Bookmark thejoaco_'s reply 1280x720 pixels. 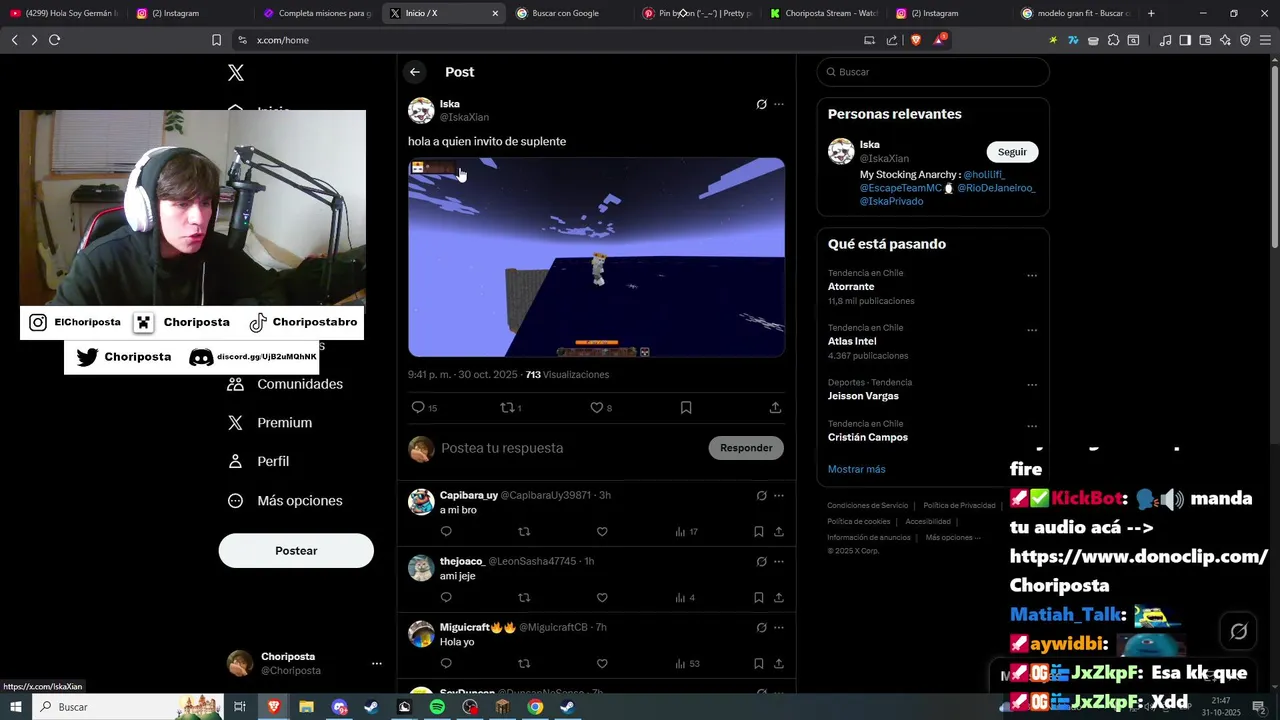tap(759, 598)
